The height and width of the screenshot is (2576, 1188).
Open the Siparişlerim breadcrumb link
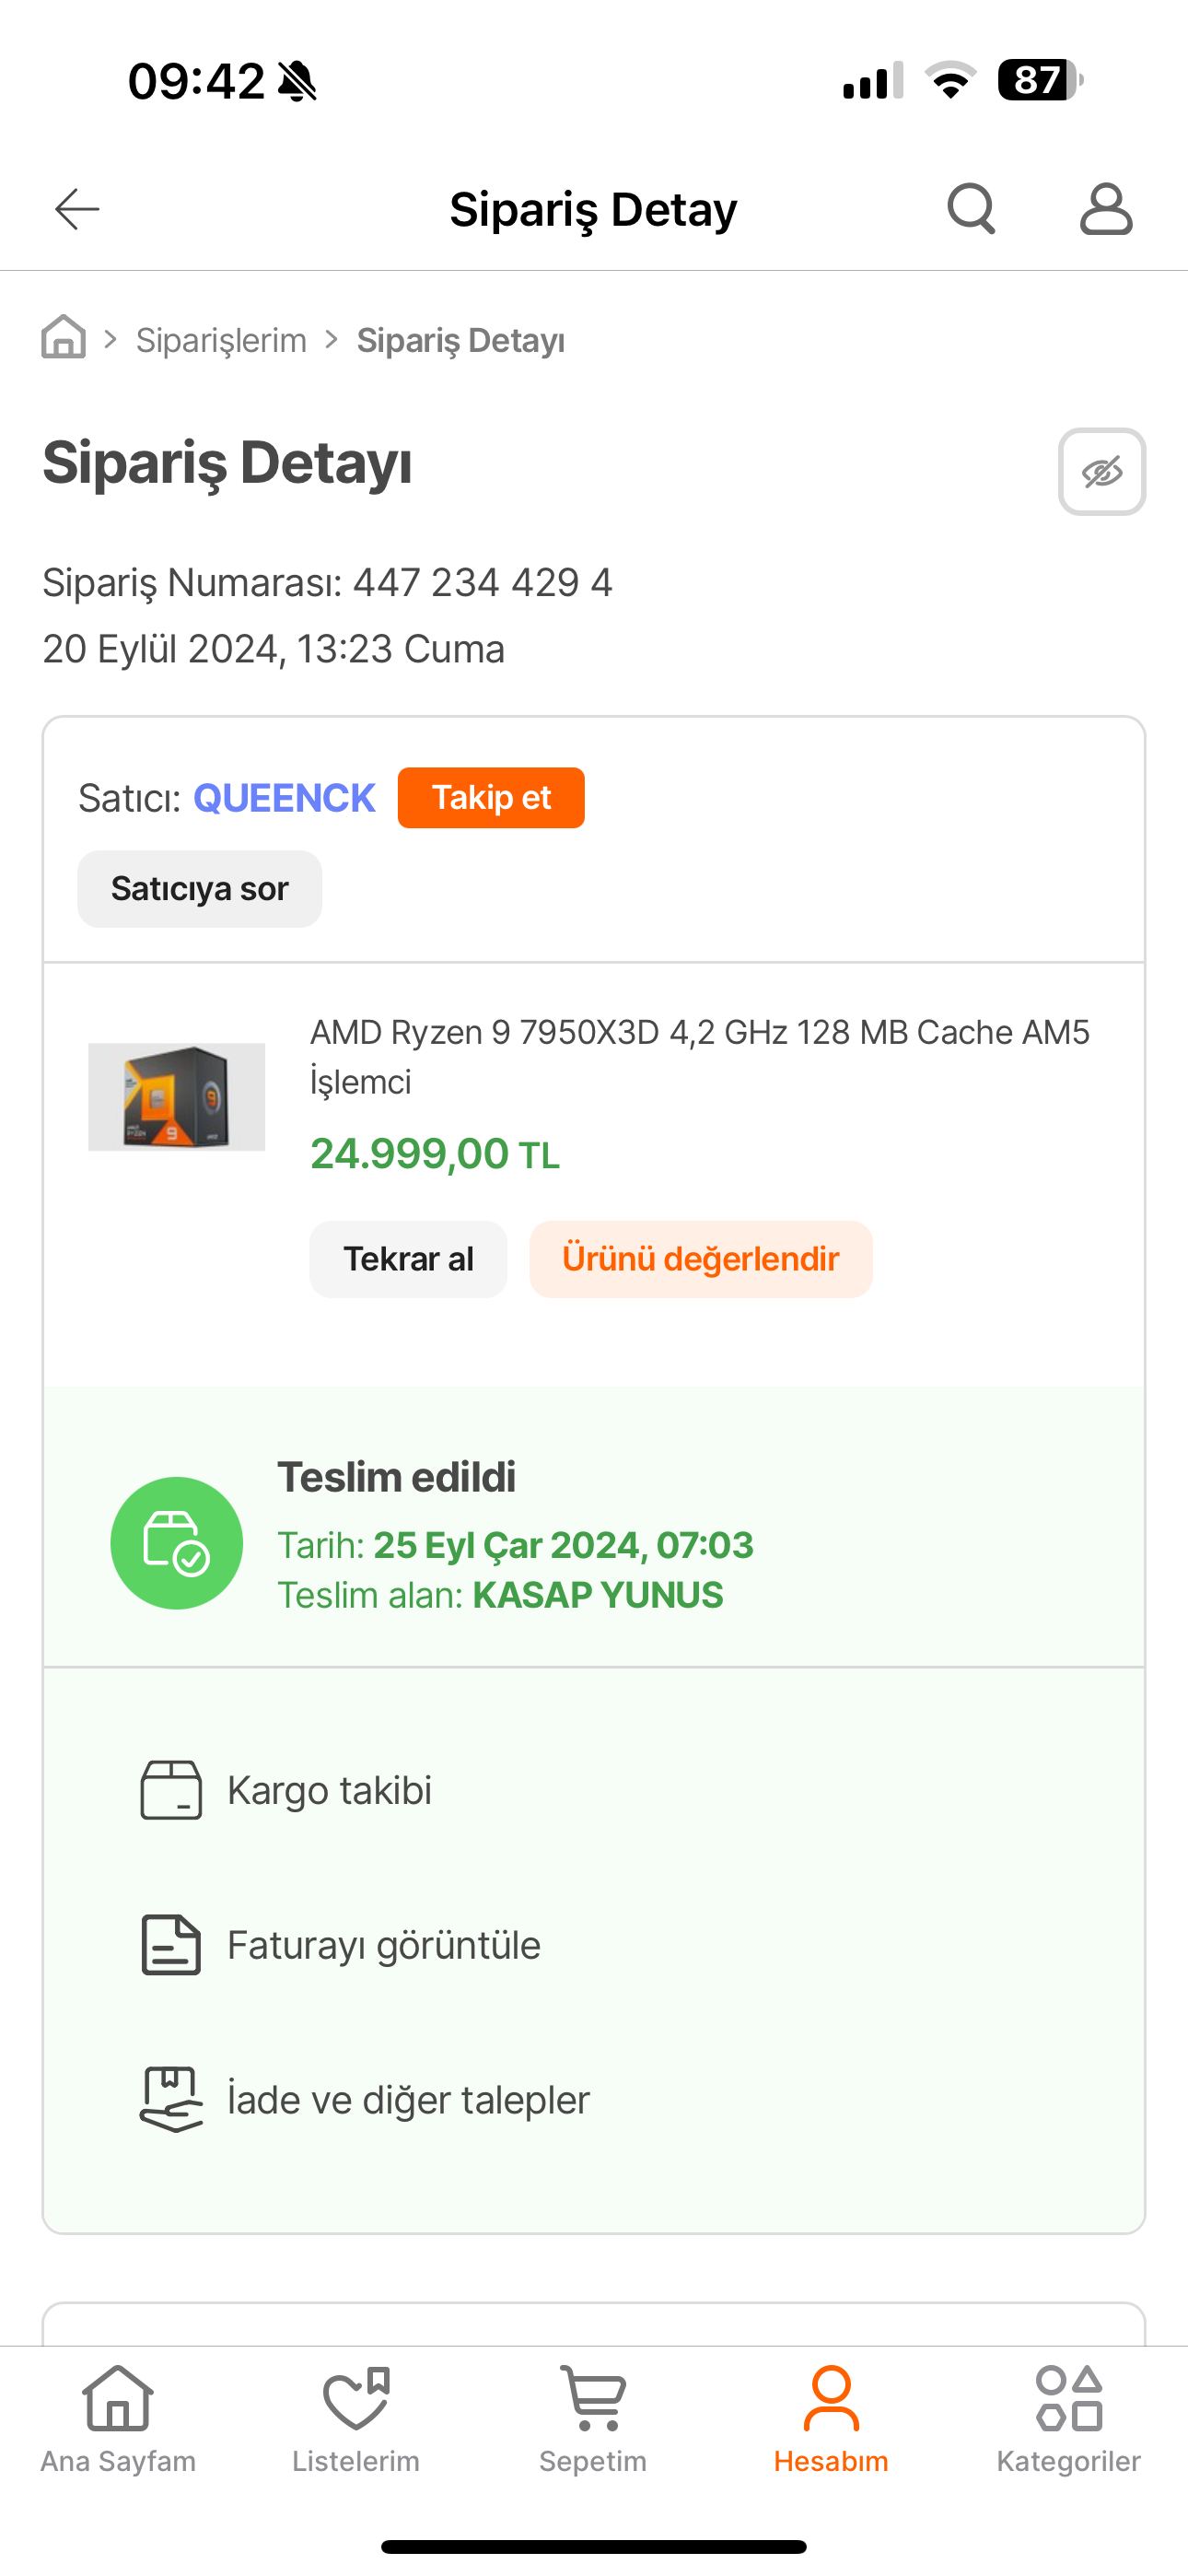coord(221,340)
